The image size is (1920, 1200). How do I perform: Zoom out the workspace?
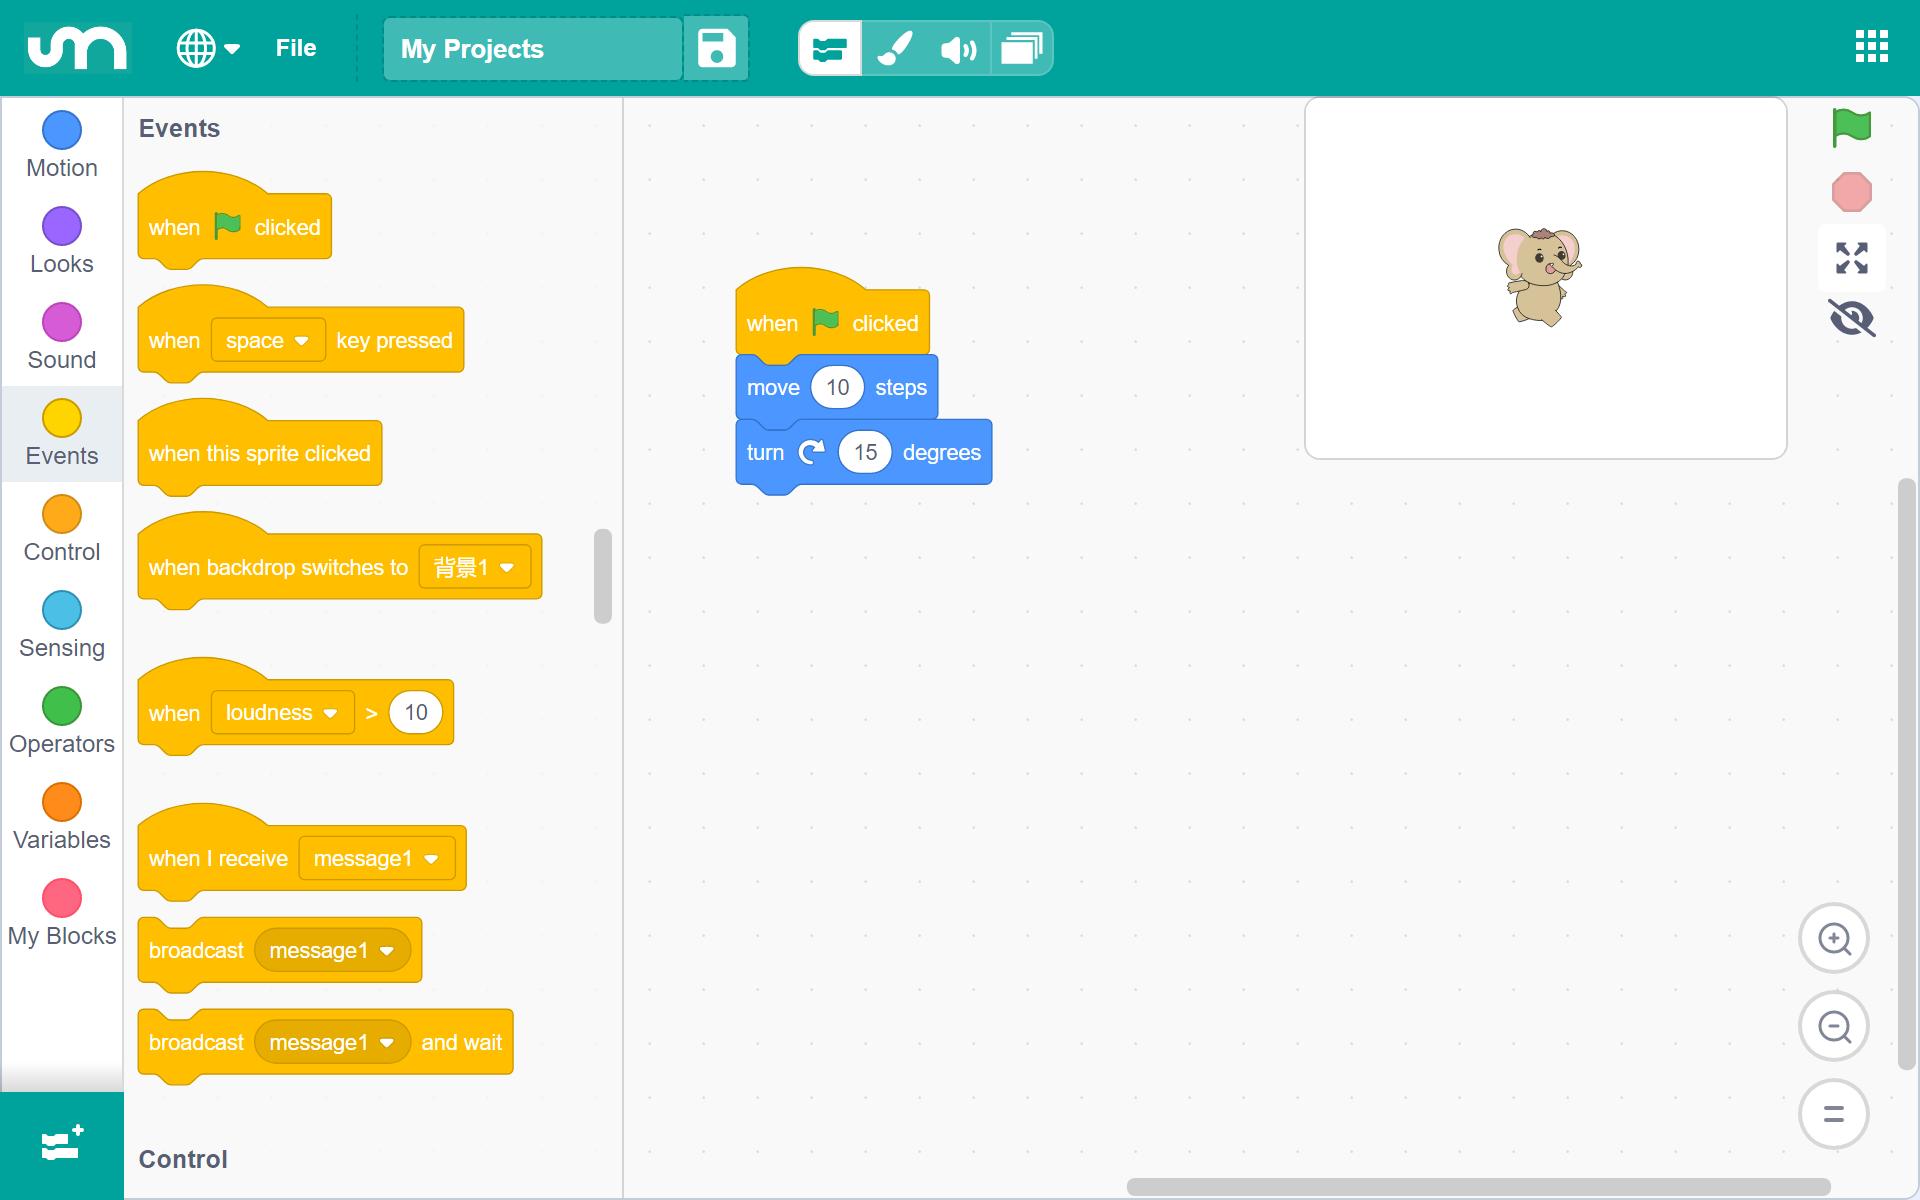click(x=1834, y=1027)
